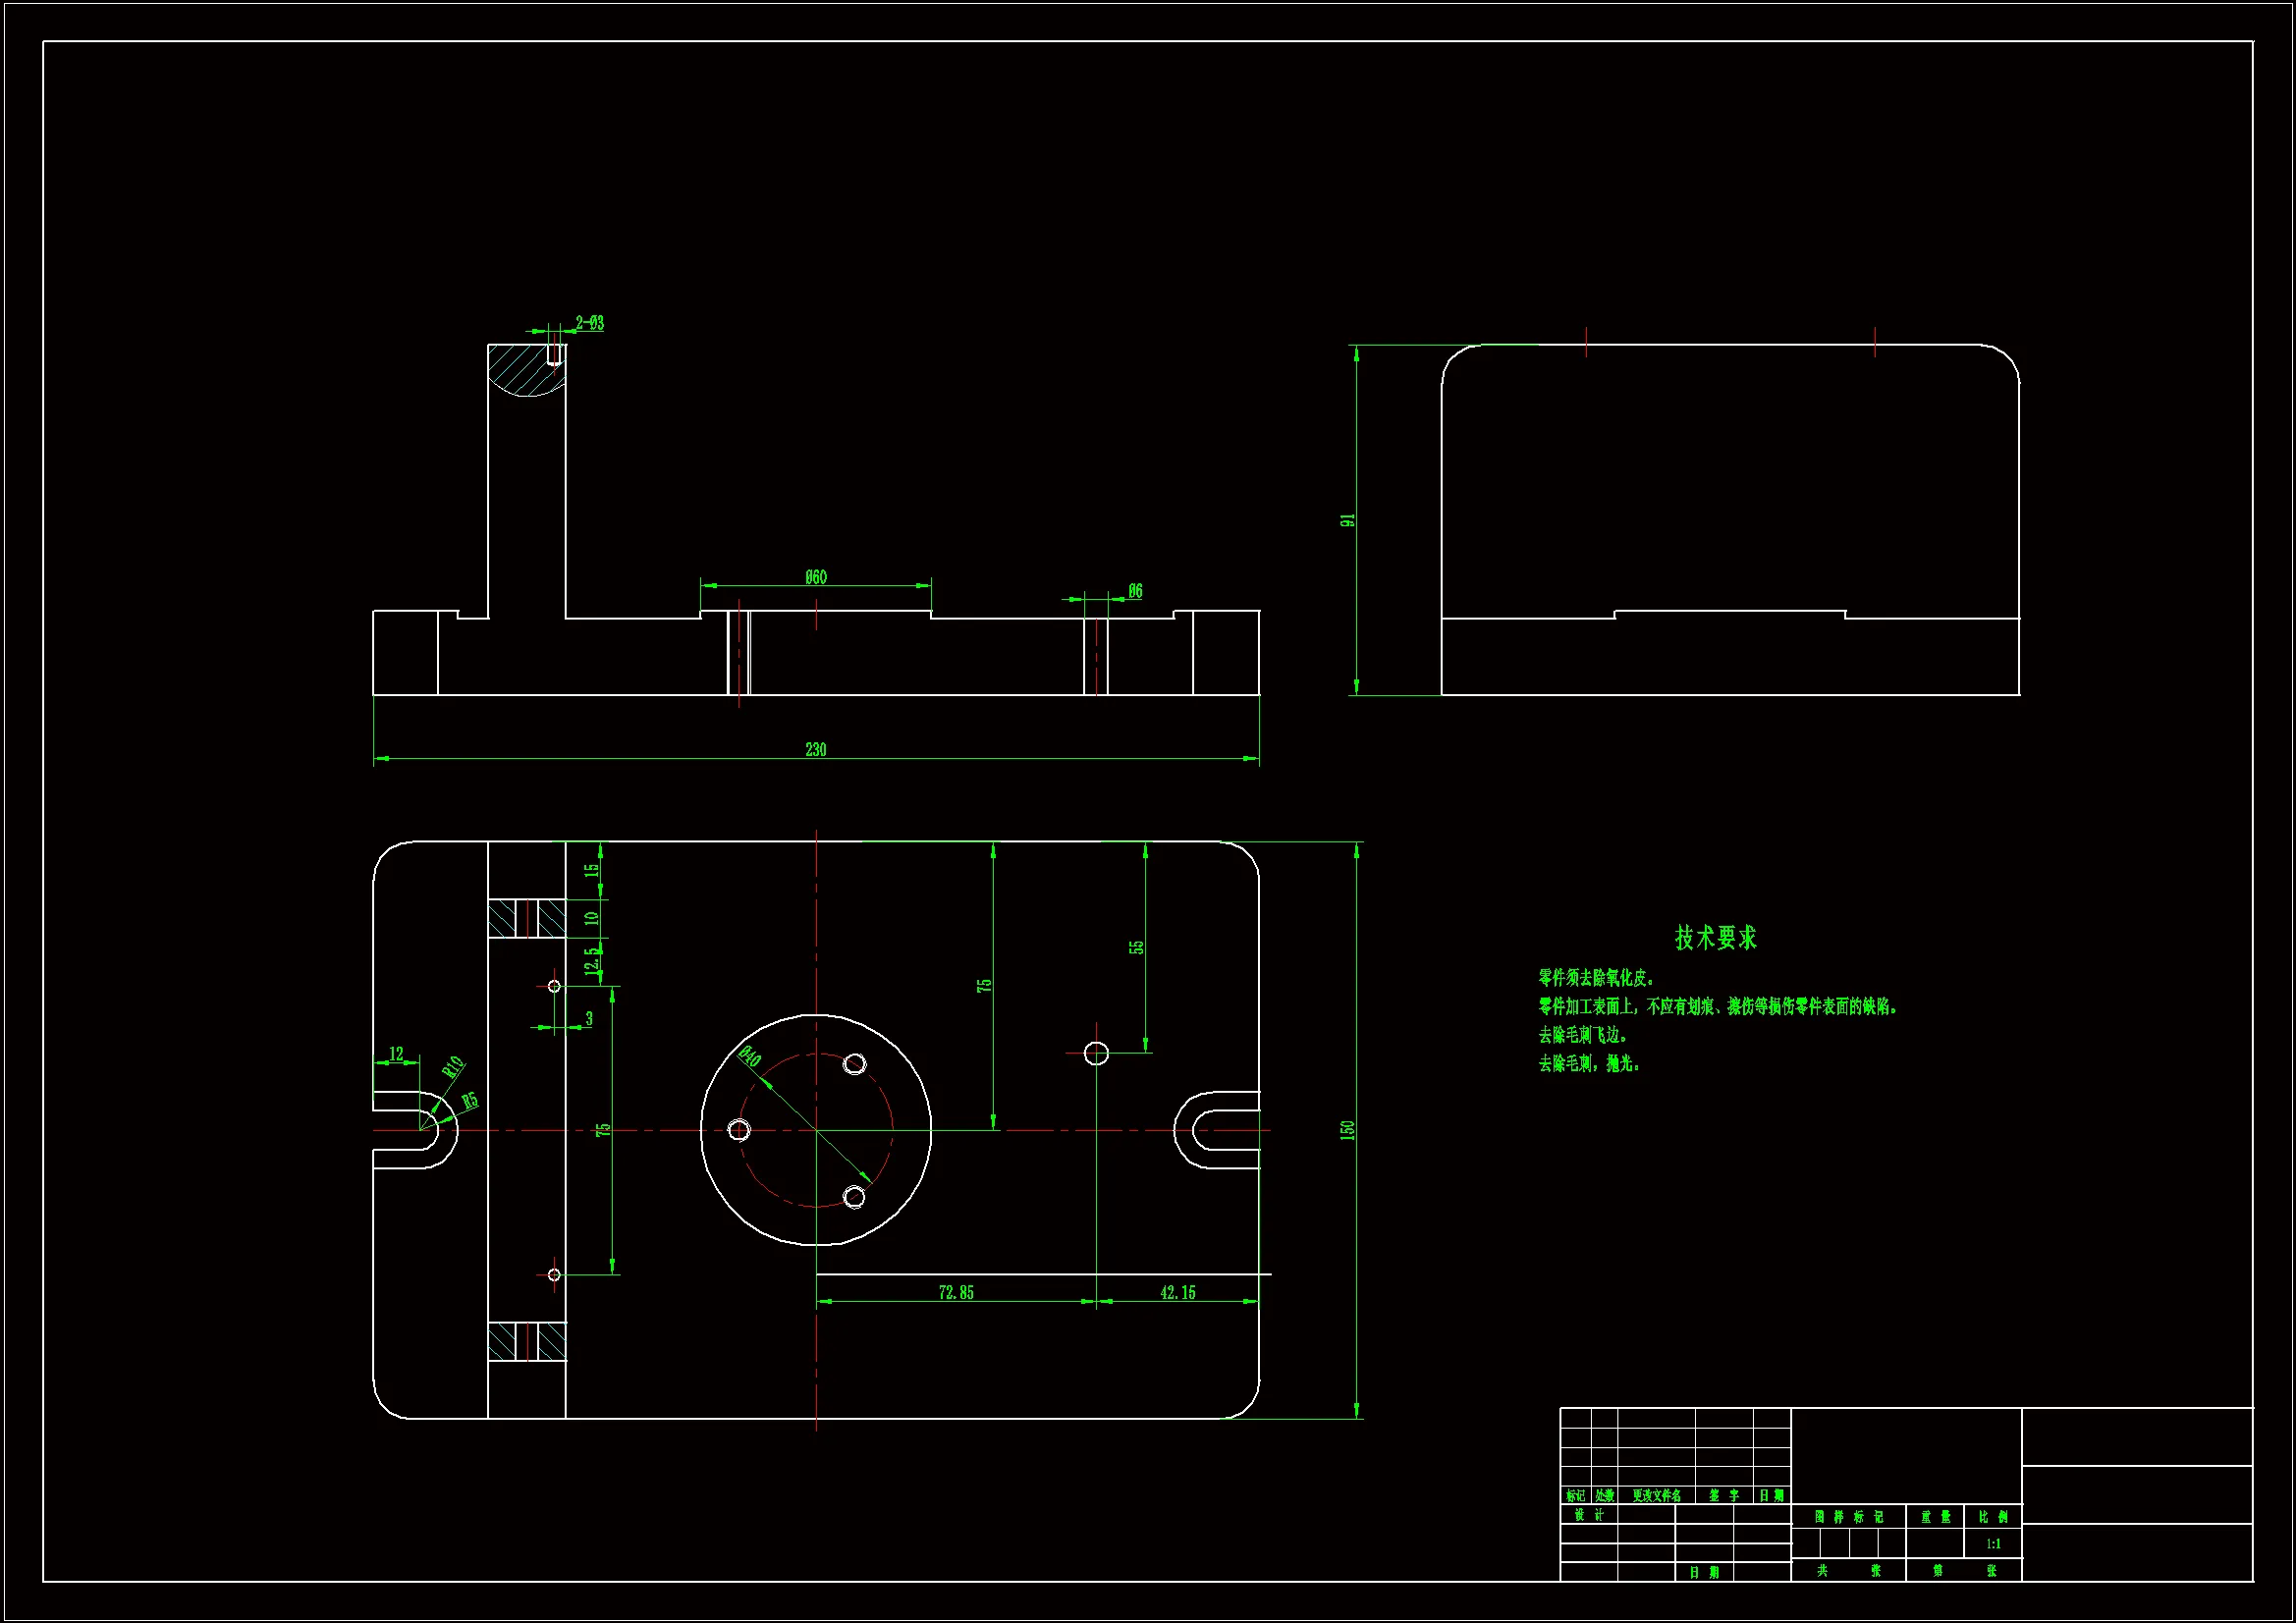Select the 比例 cell in title block
The height and width of the screenshot is (1623, 2296).
tap(1993, 1516)
